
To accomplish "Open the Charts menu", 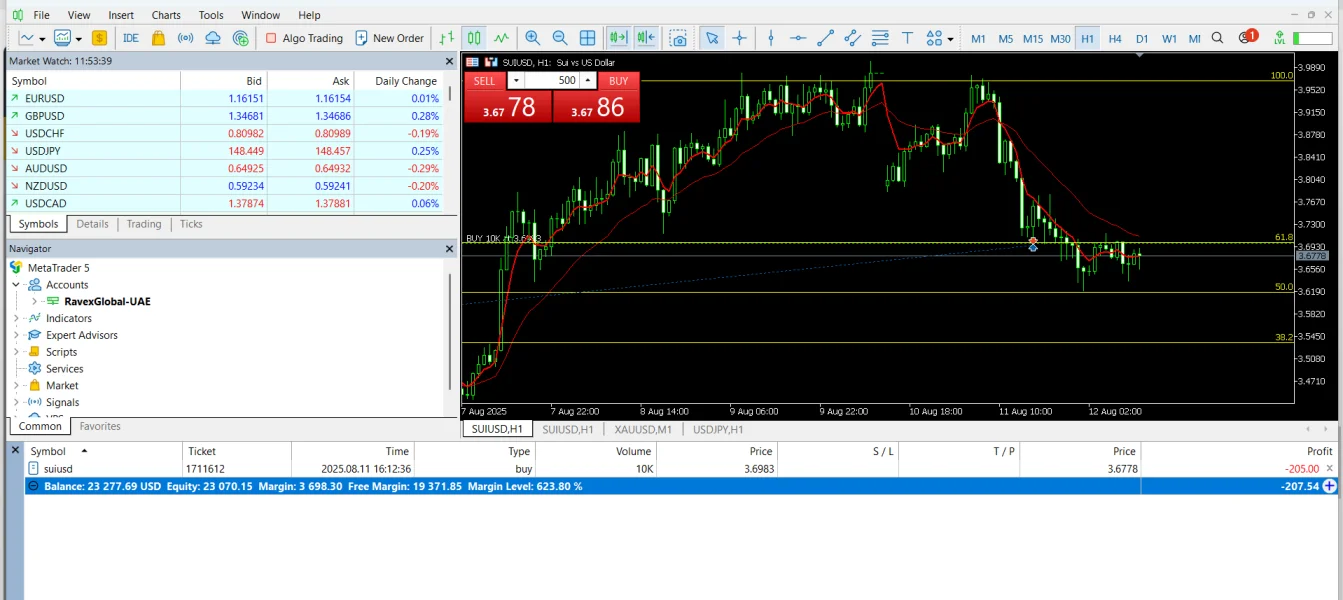I will click(x=166, y=15).
